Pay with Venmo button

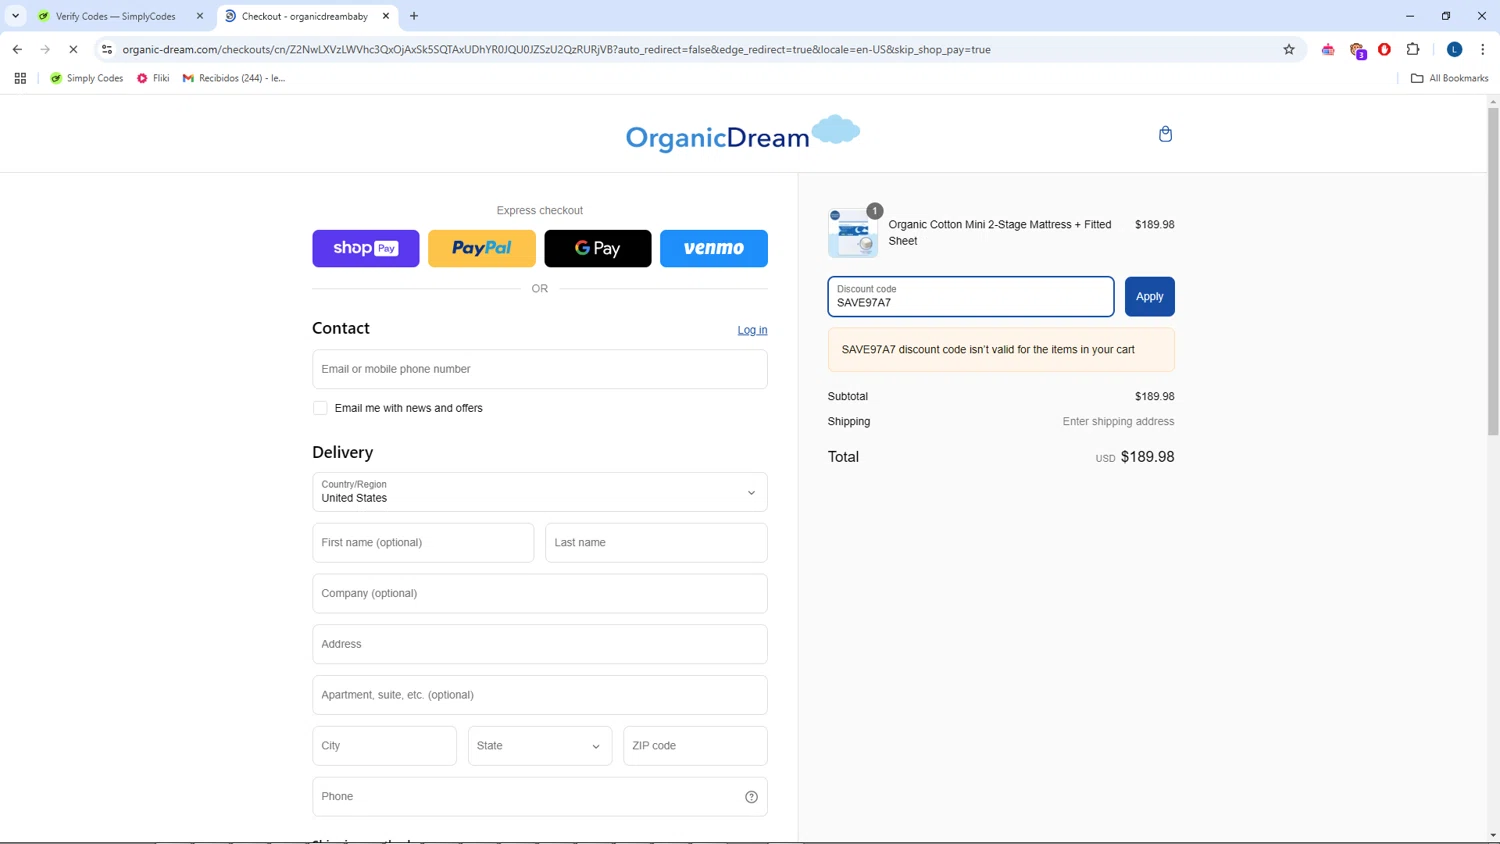[x=714, y=248]
